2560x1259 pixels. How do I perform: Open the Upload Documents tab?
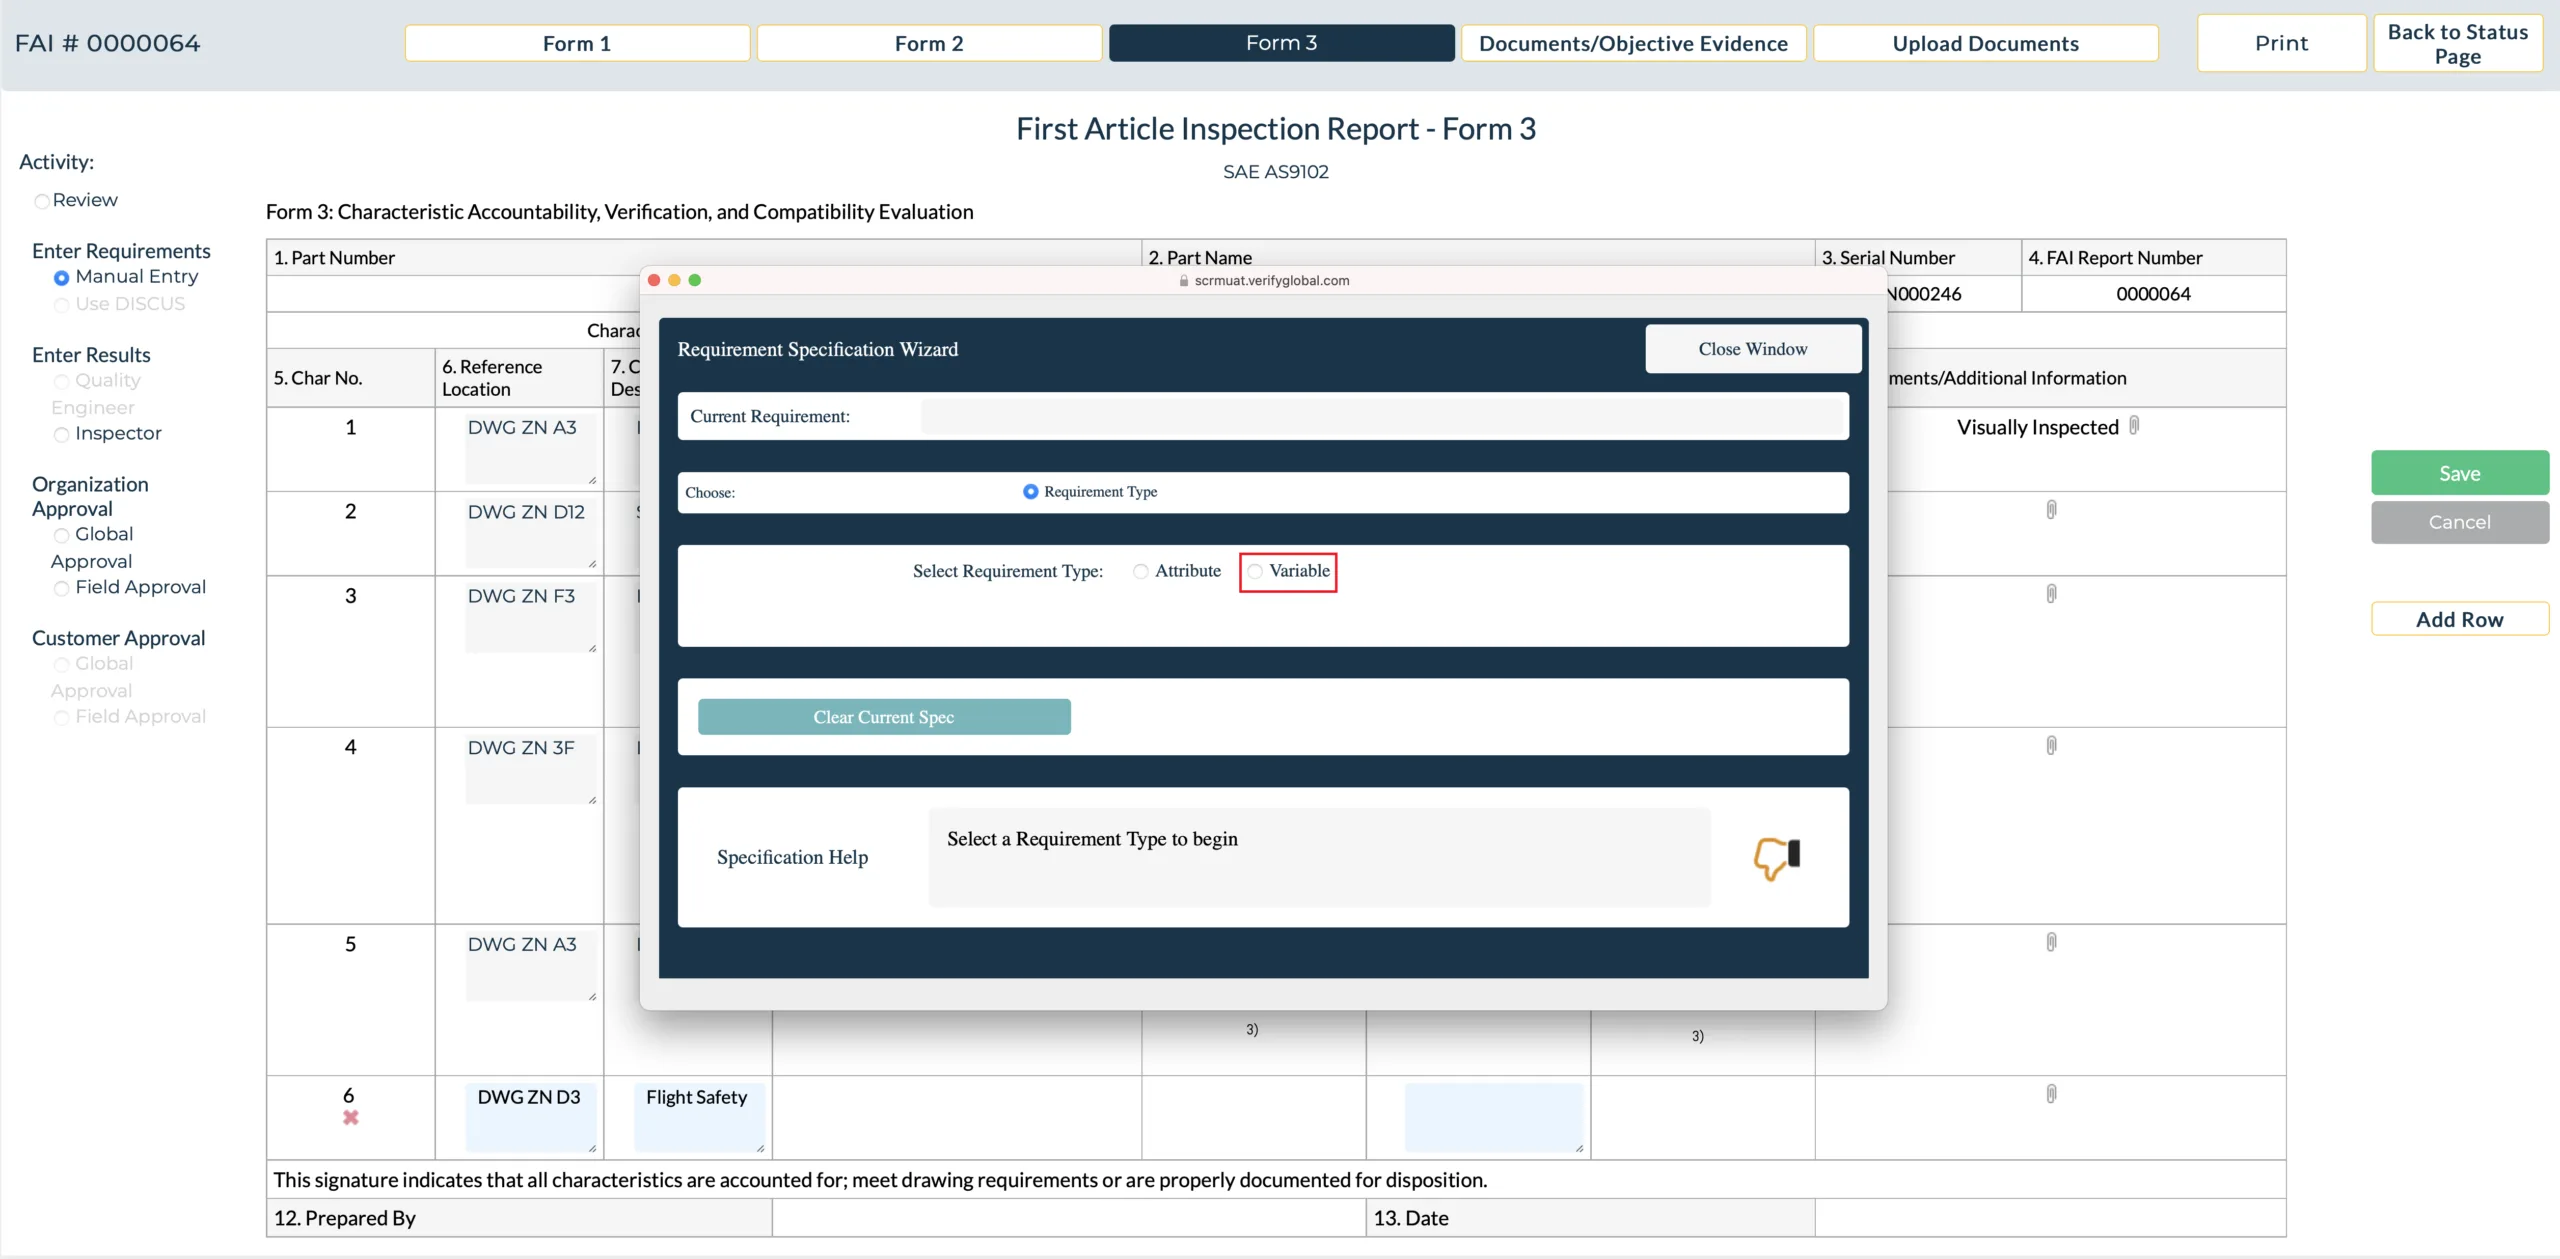(1985, 43)
